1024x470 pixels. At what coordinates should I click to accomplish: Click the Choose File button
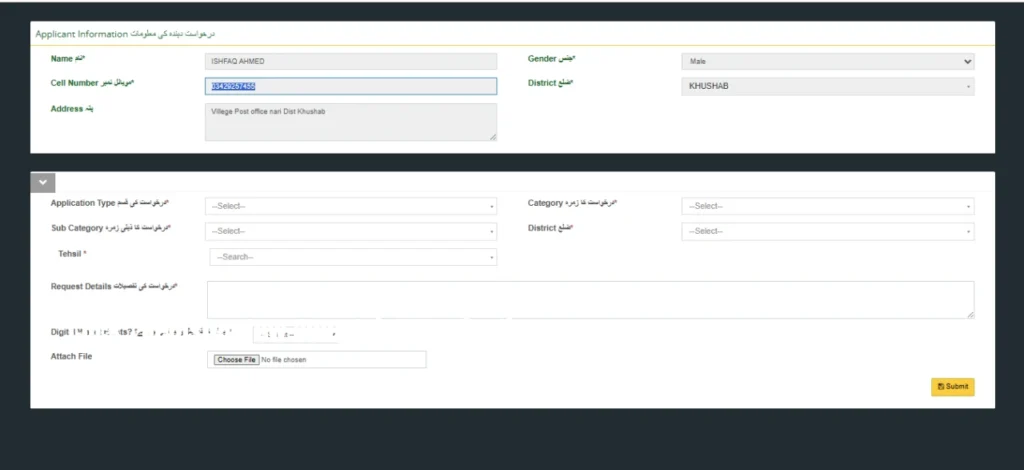click(x=236, y=360)
